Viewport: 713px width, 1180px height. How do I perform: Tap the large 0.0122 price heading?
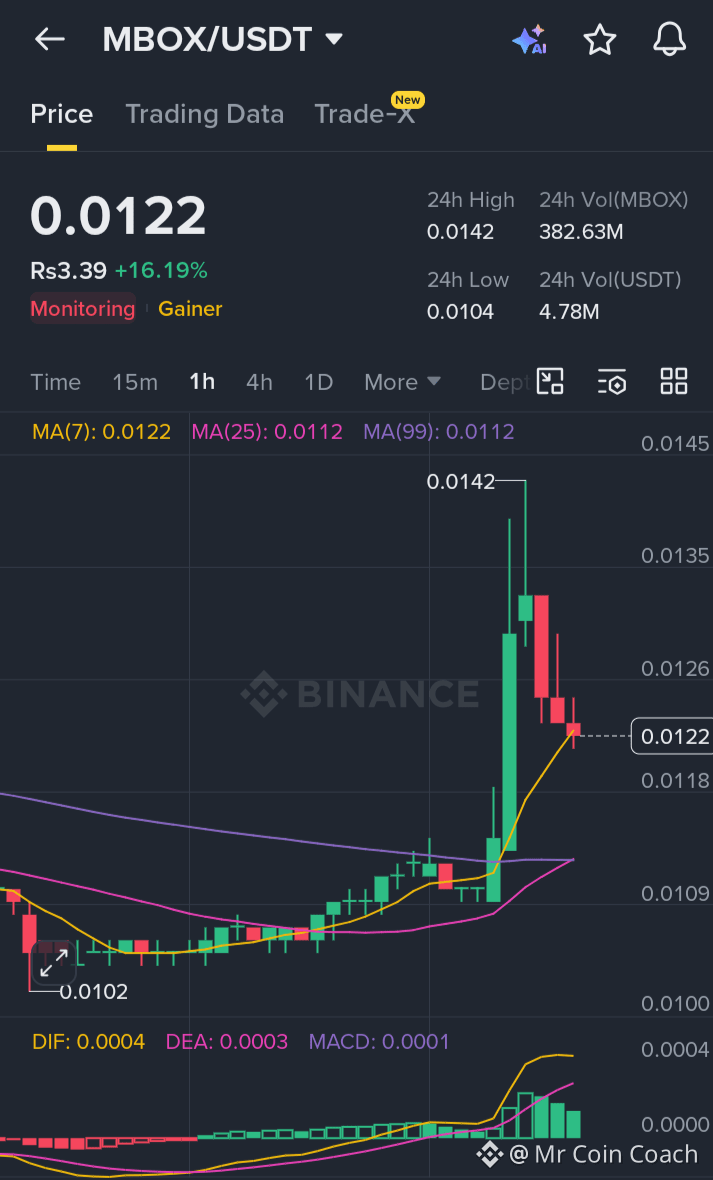(x=118, y=216)
